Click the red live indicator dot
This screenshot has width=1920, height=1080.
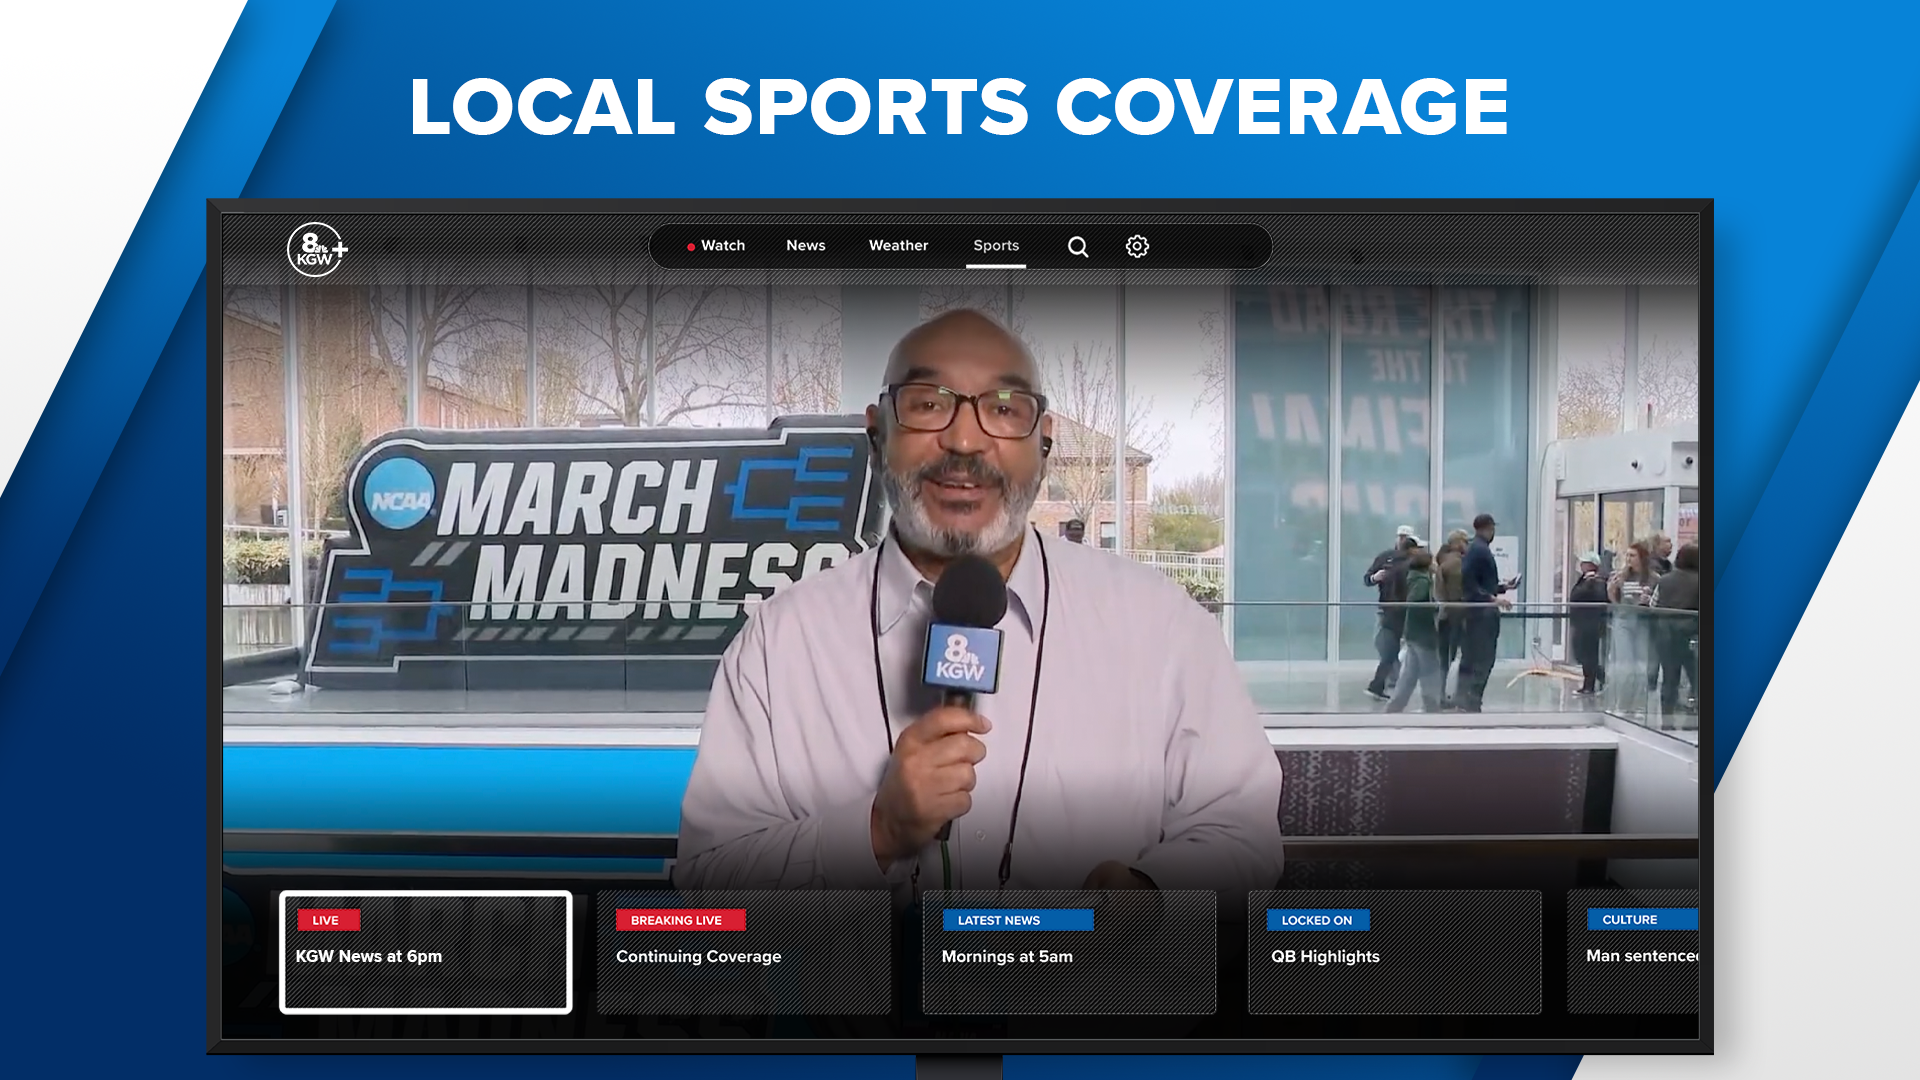click(692, 245)
